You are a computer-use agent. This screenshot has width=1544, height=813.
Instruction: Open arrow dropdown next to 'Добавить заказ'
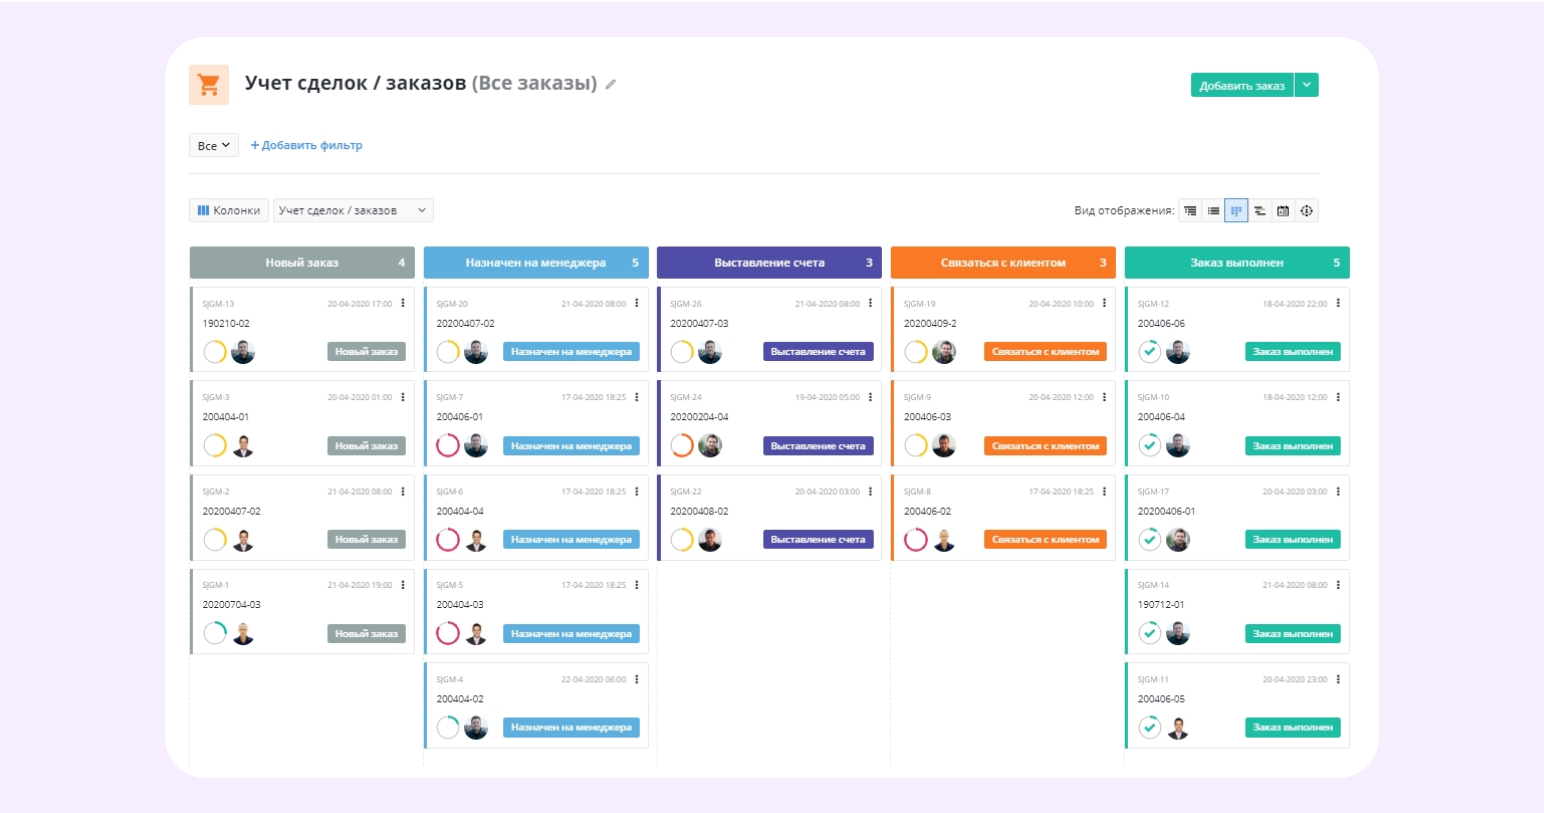[x=1307, y=85]
